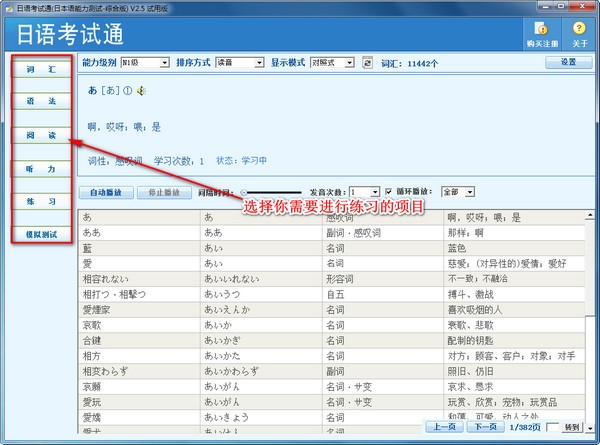Screen dimensions: 600x445
Task: Toggle the 循环播放 checkbox
Action: coord(389,191)
